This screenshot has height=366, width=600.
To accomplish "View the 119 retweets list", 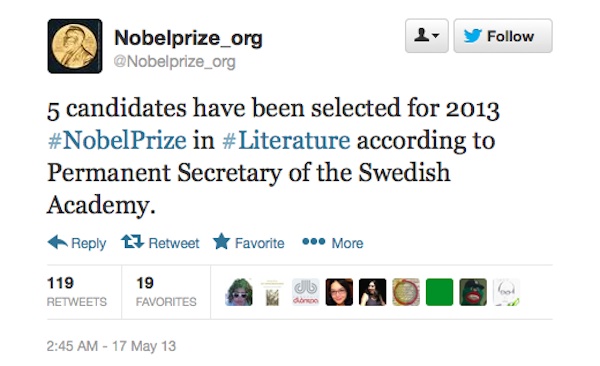I will [77, 292].
